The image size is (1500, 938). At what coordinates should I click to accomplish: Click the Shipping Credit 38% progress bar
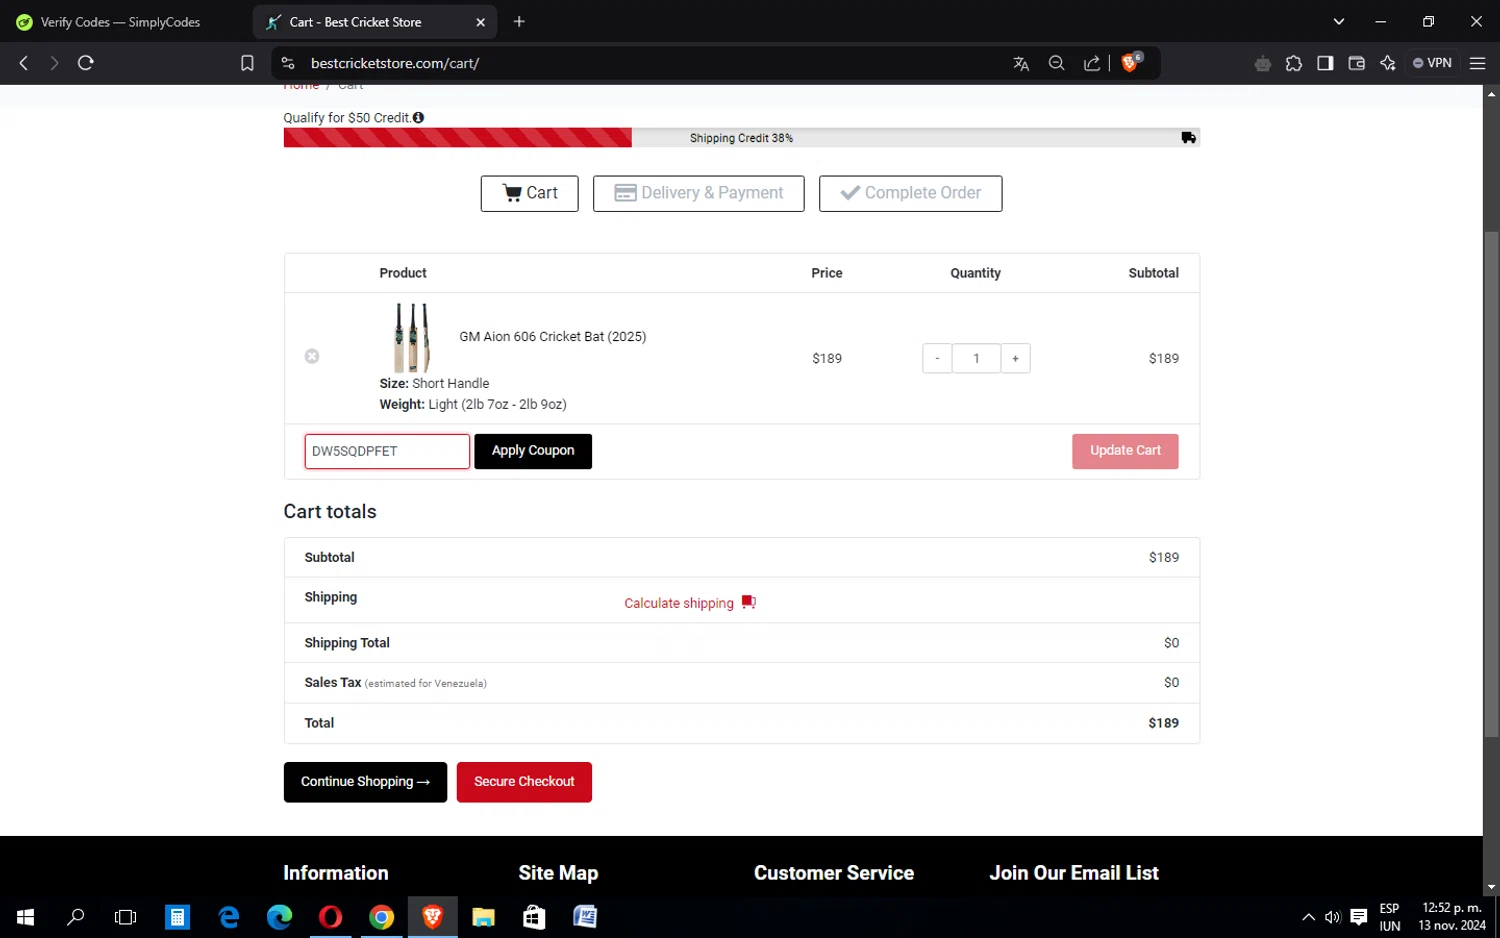741,138
